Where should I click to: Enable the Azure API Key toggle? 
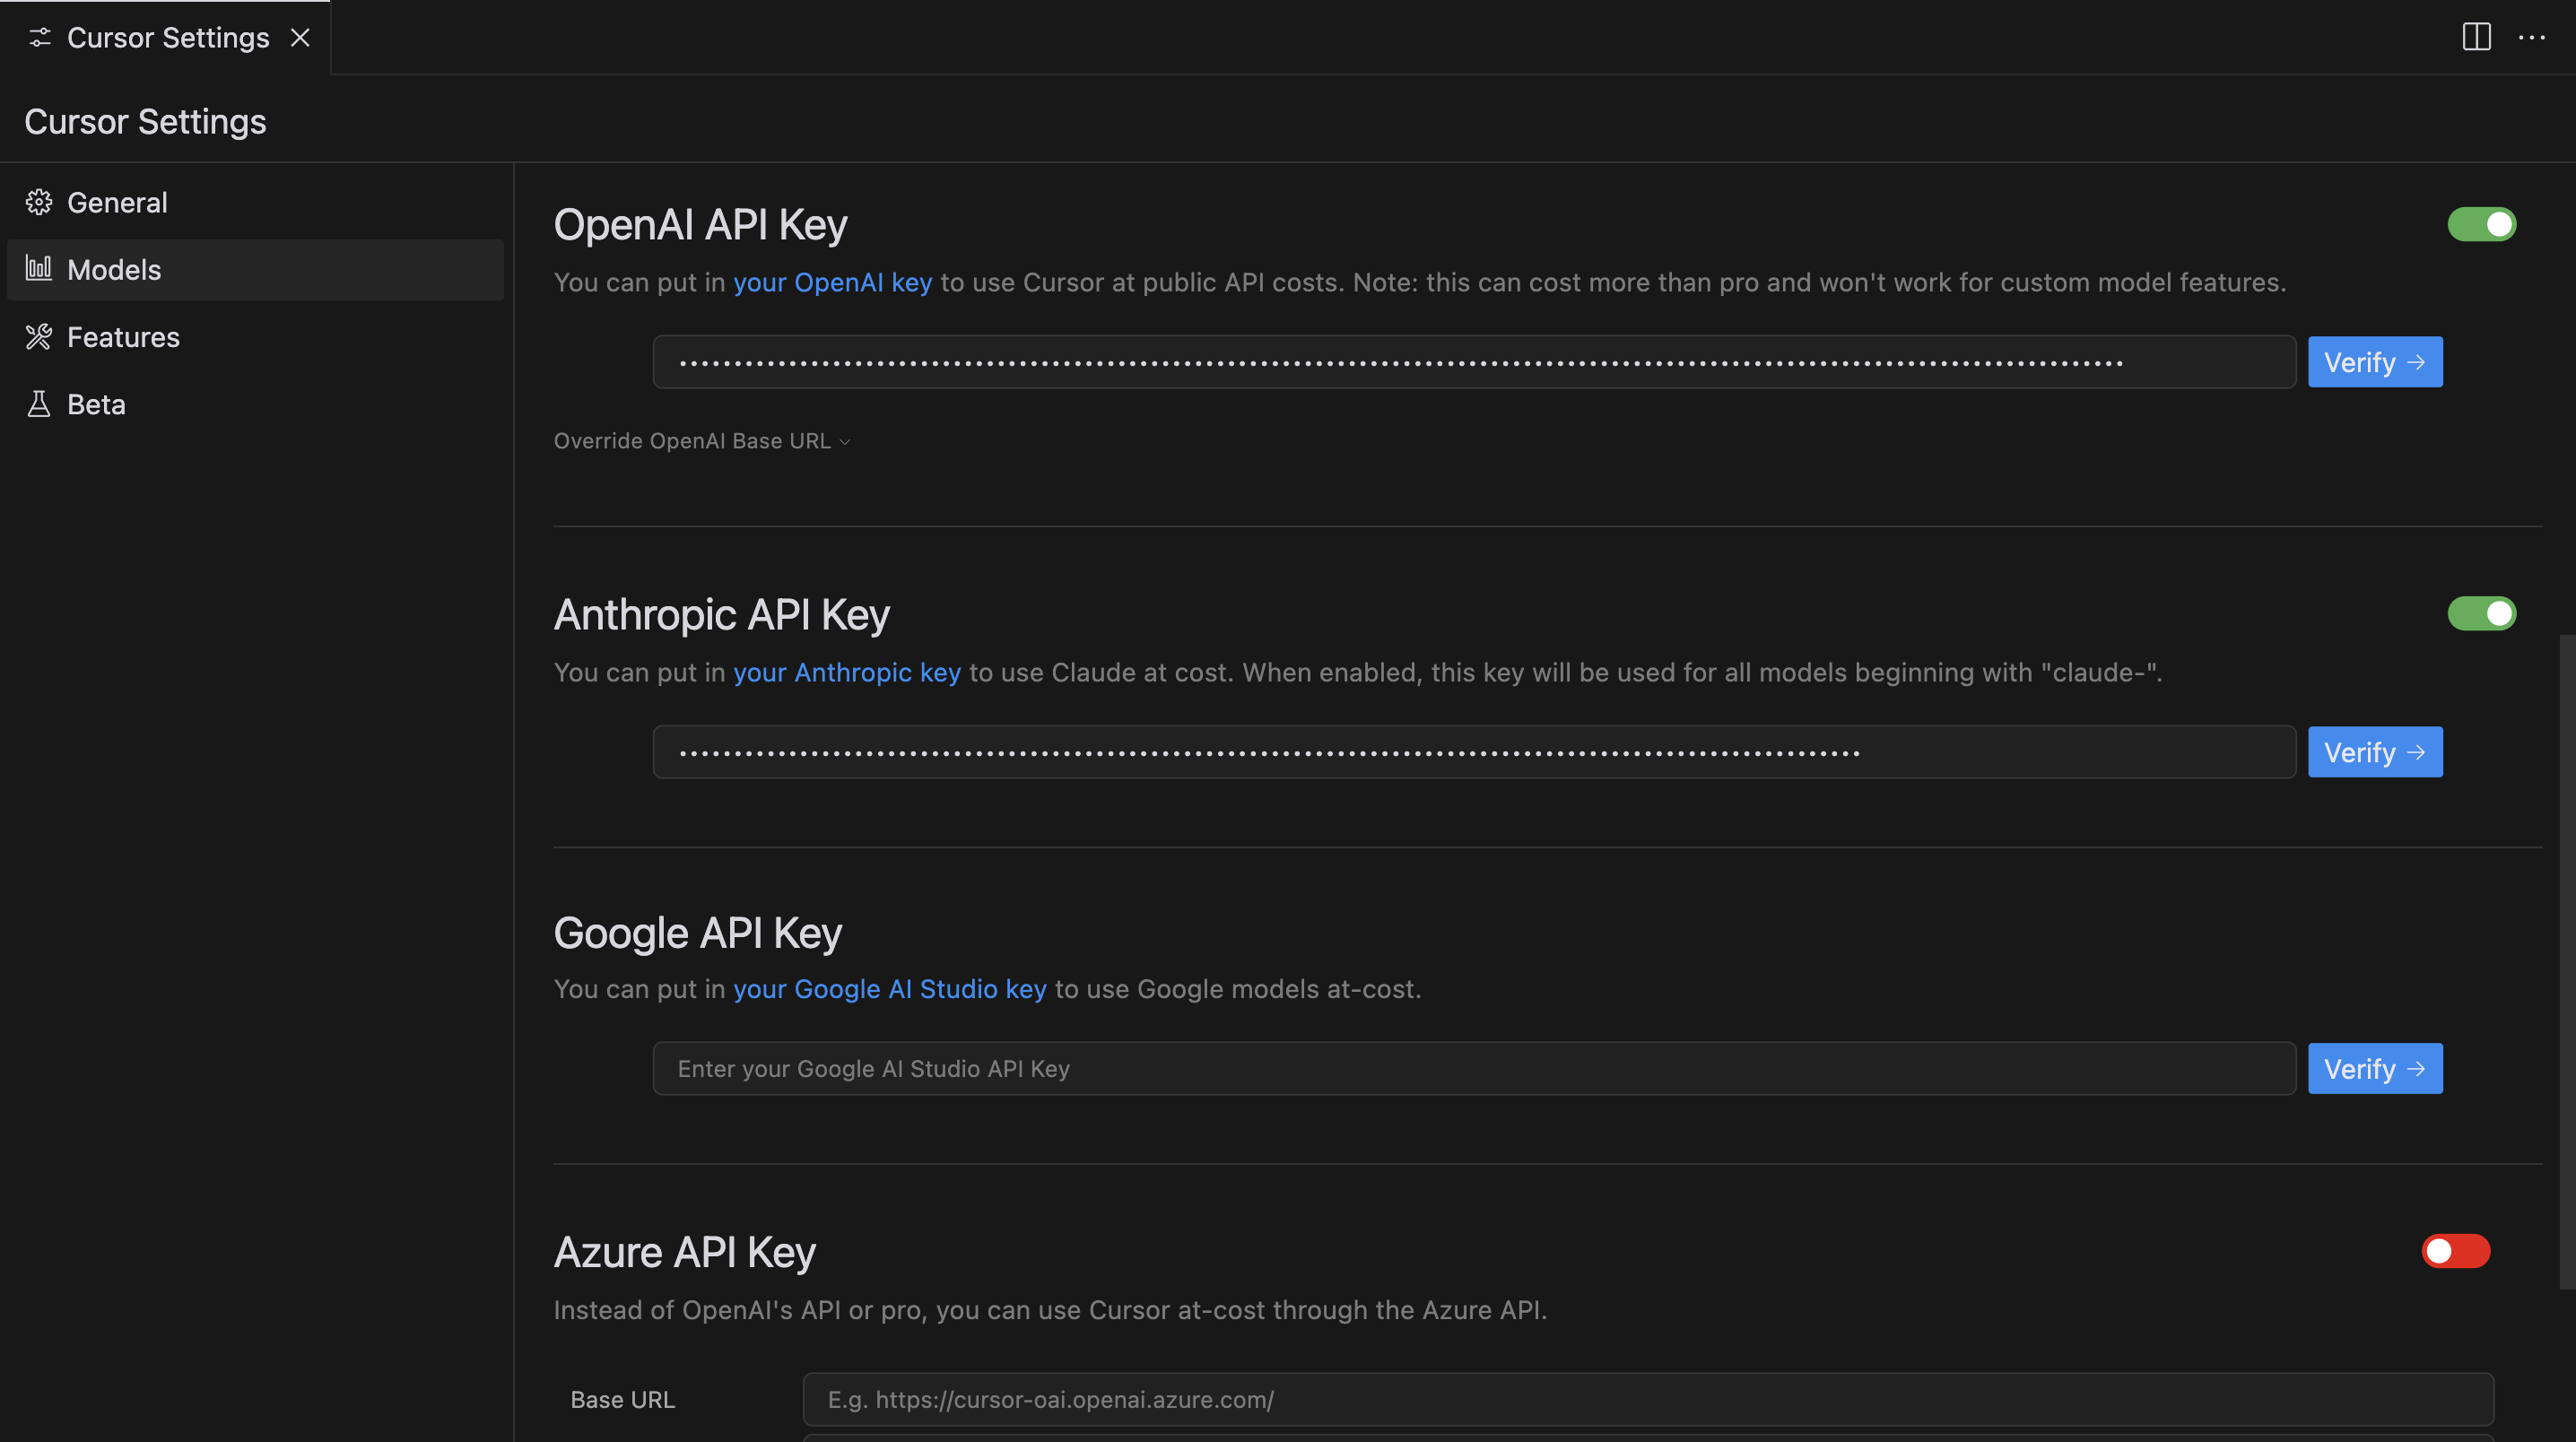click(x=2454, y=1250)
